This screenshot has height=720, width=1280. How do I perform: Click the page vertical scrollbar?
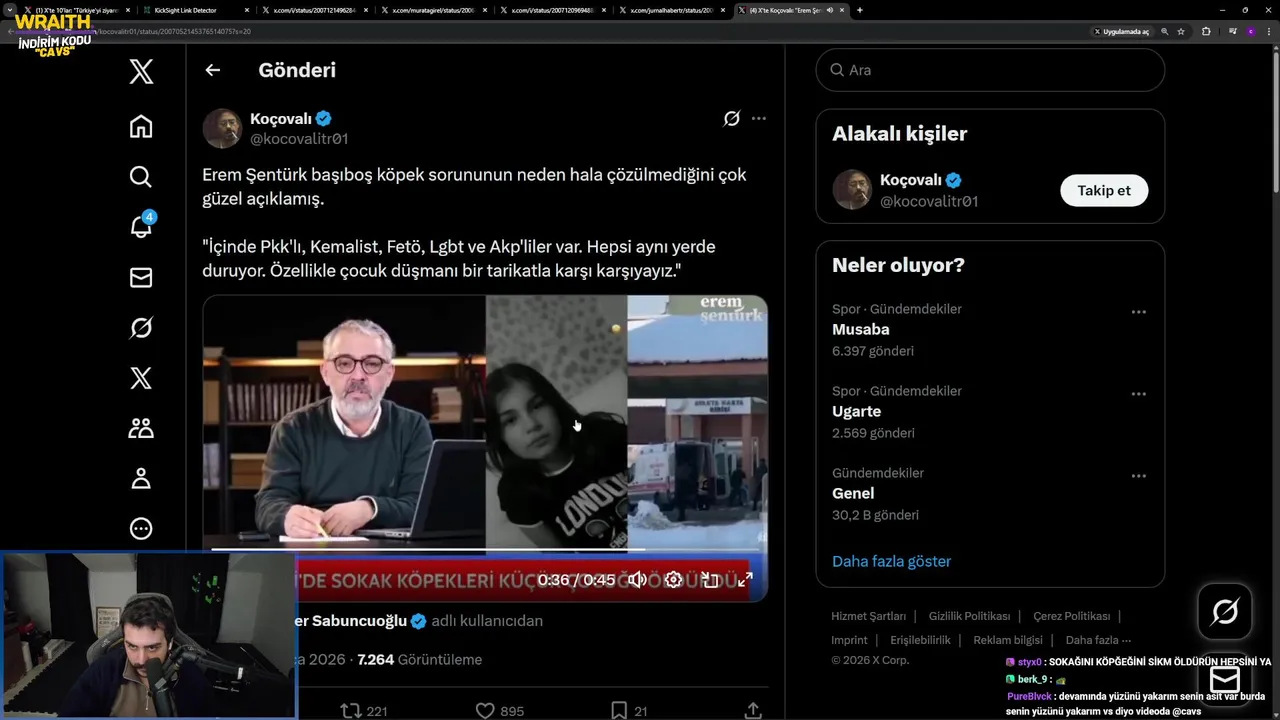point(1275,120)
